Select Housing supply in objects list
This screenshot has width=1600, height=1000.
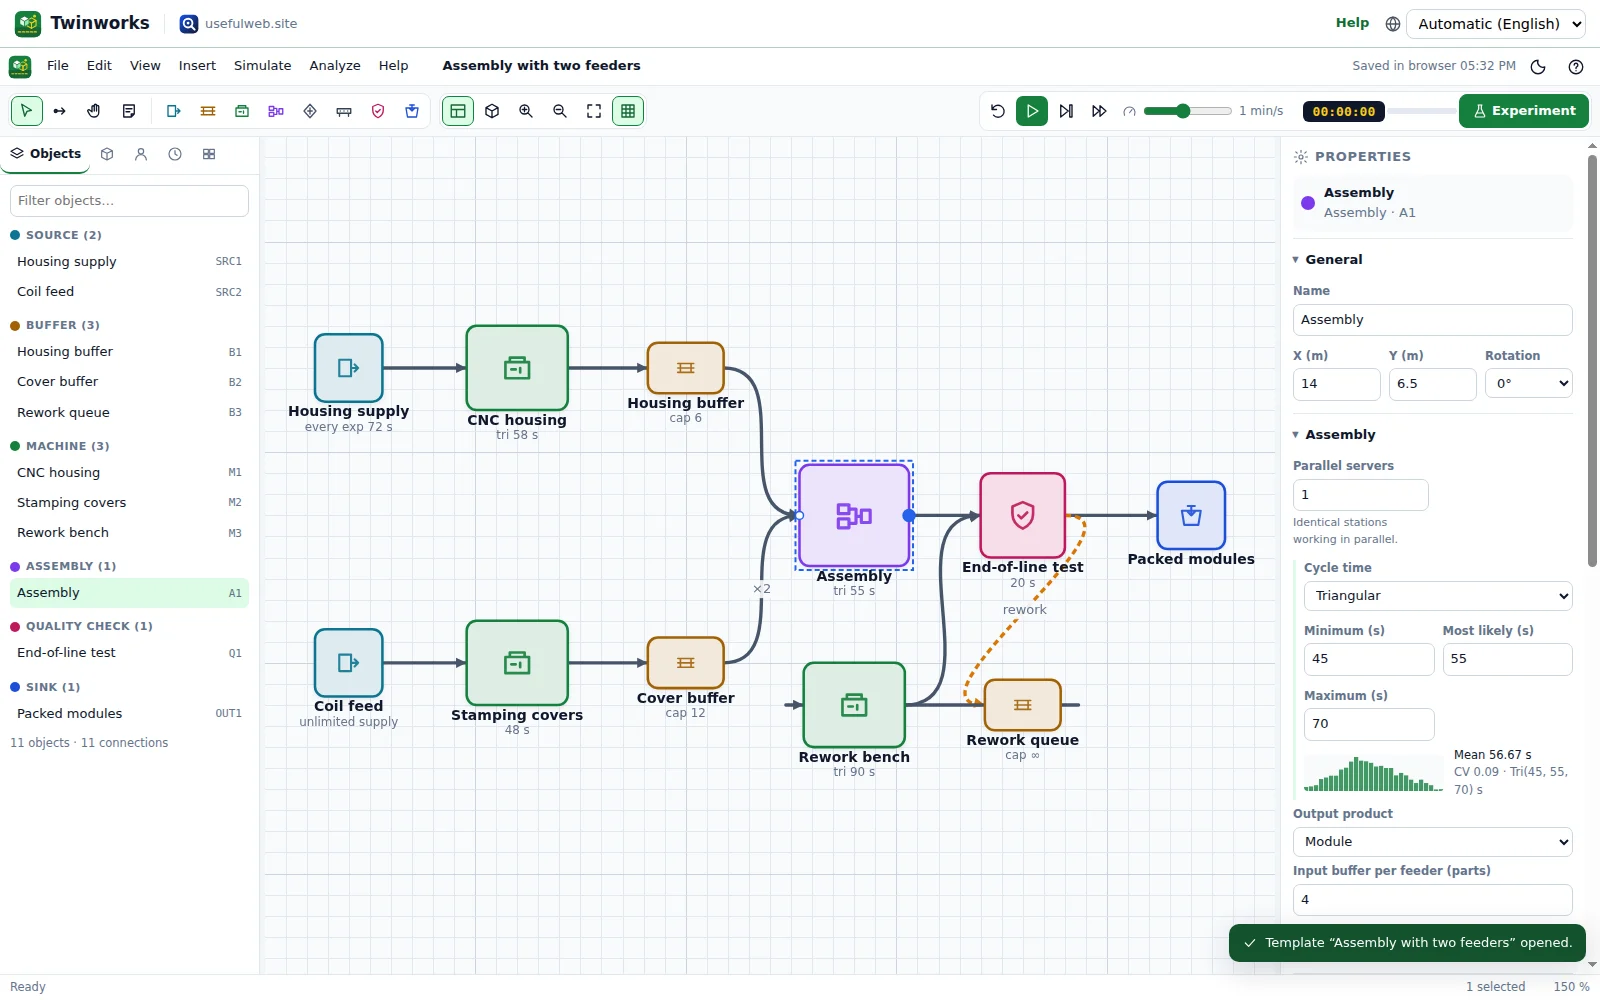(x=129, y=262)
